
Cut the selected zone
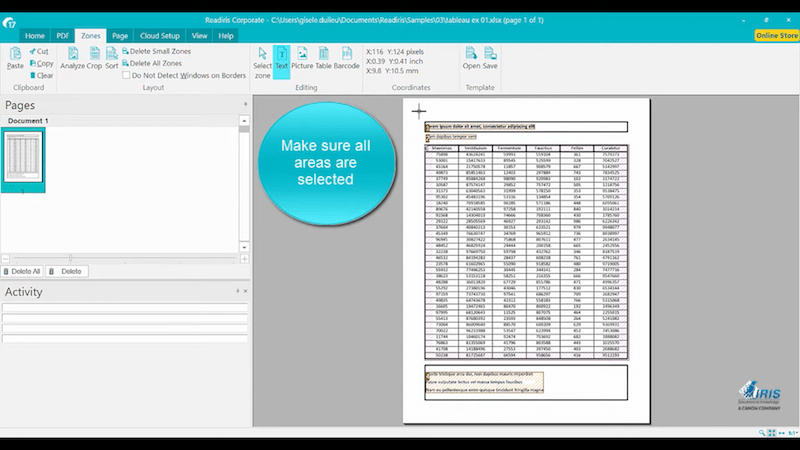tap(39, 52)
